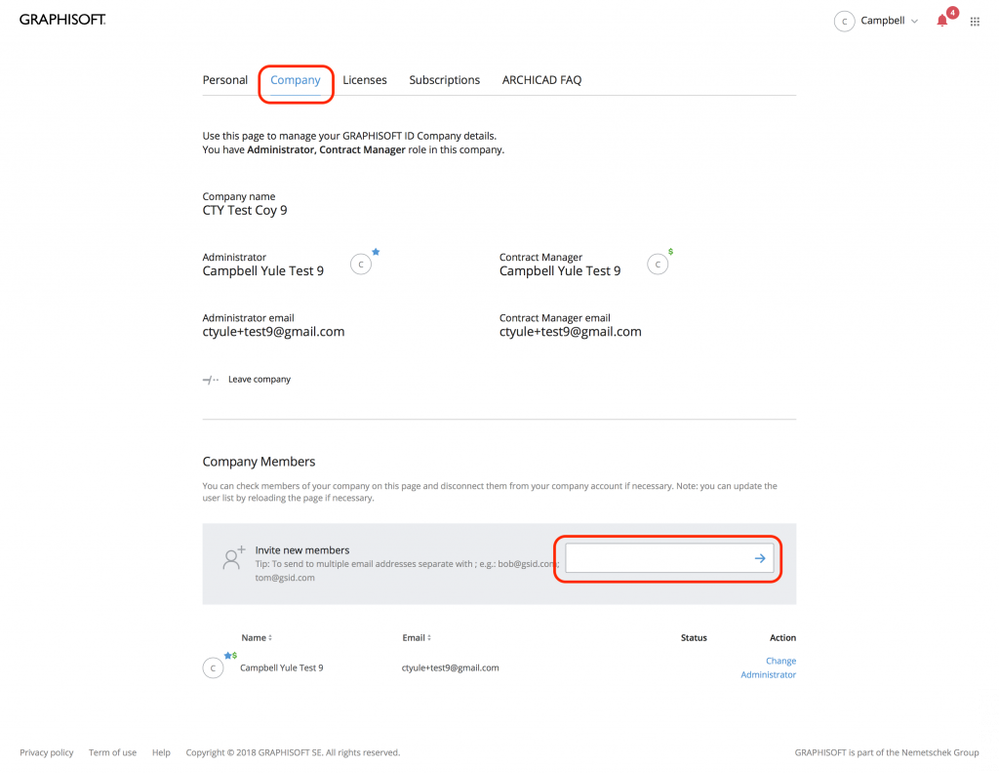Click the blue star administrator badge
This screenshot has width=999, height=773.
(x=376, y=252)
